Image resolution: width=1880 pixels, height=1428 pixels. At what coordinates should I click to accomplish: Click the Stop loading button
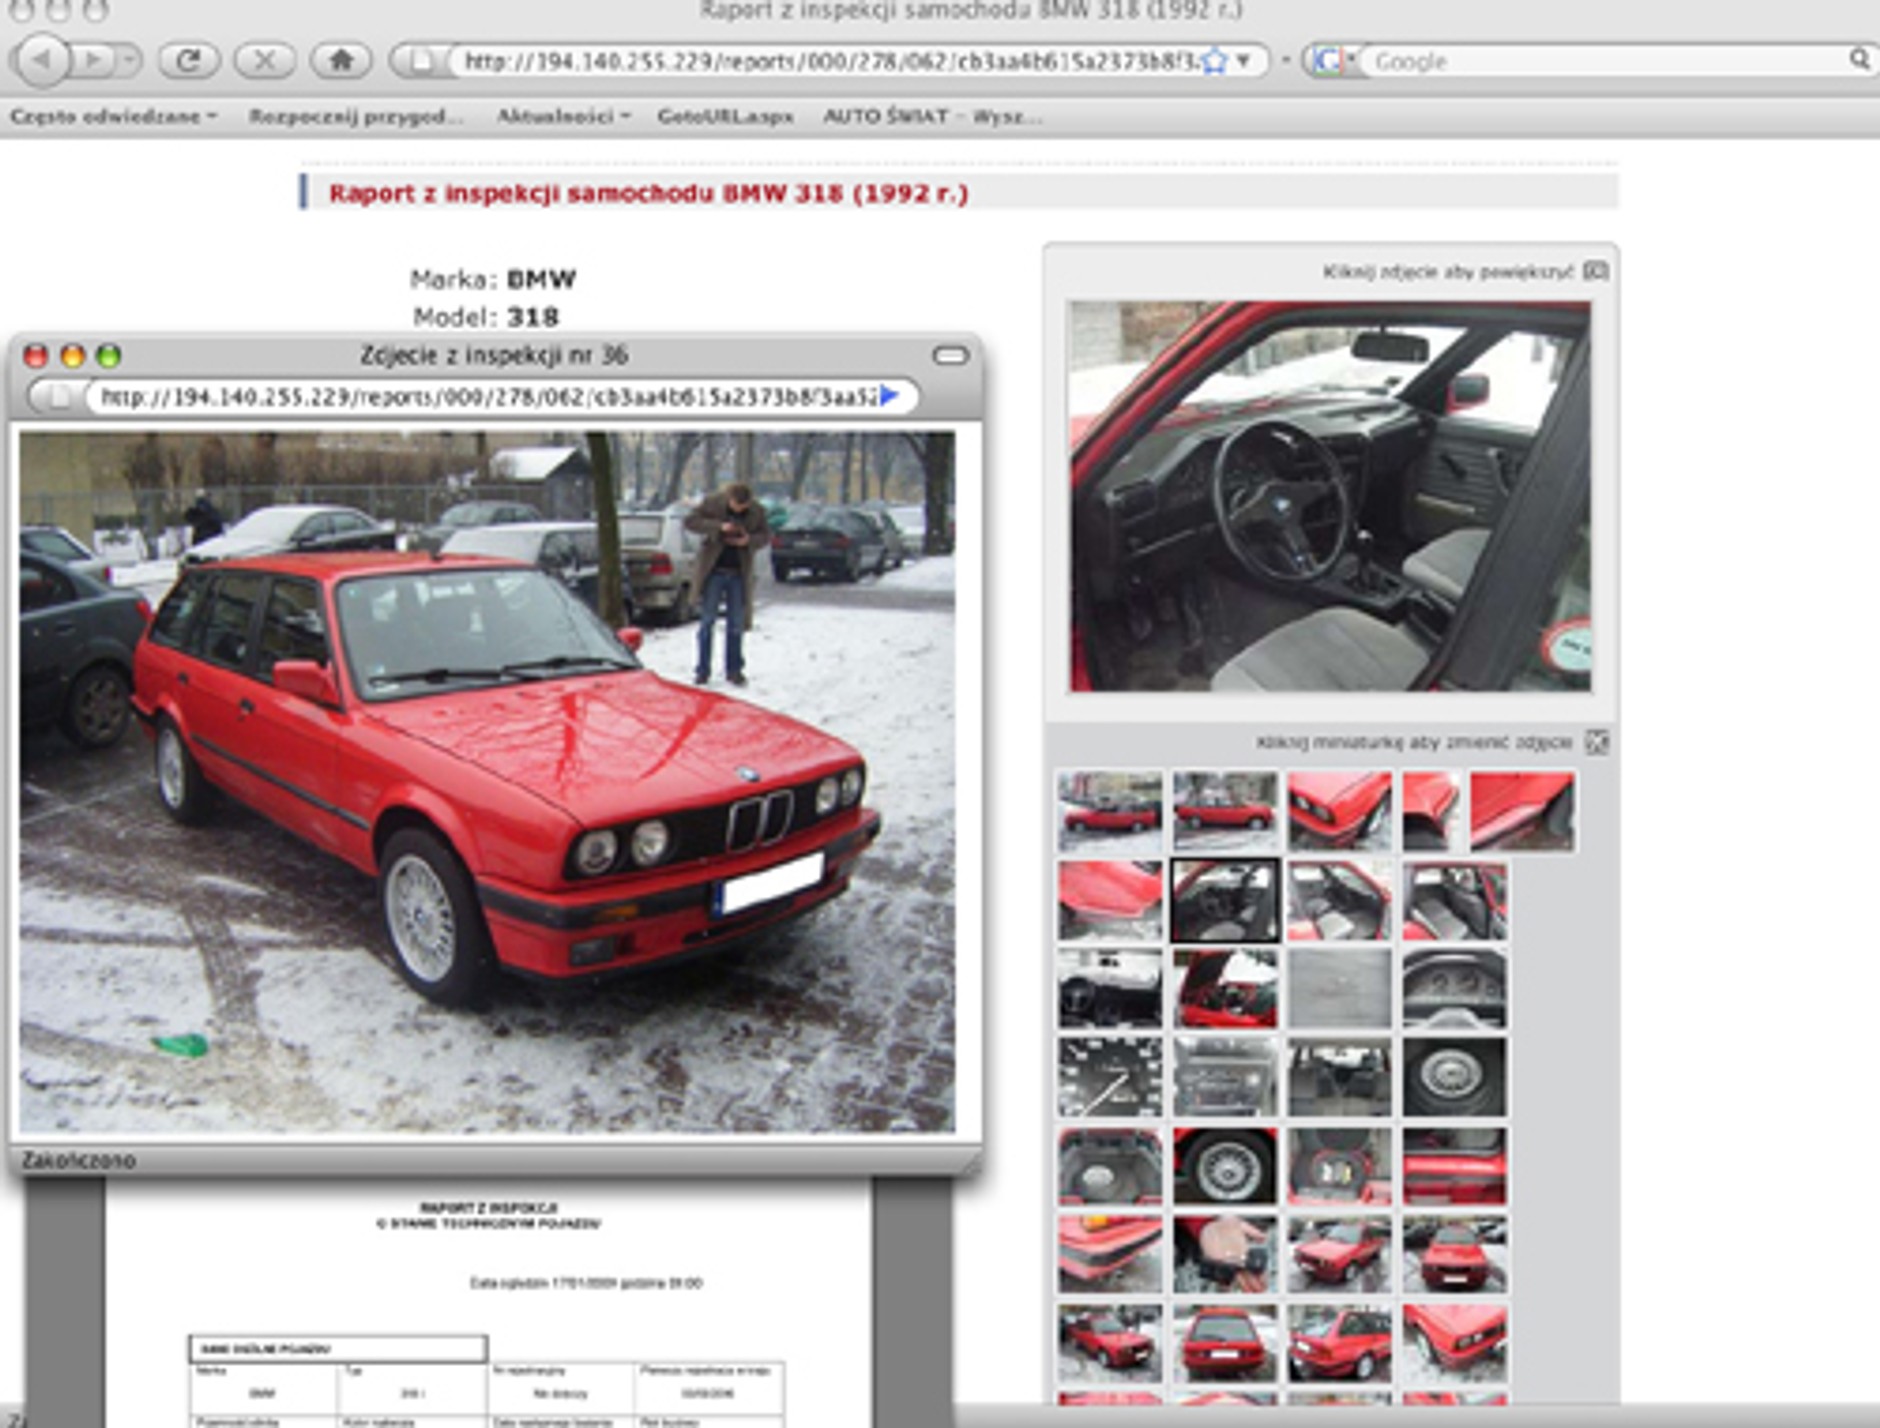coord(264,60)
